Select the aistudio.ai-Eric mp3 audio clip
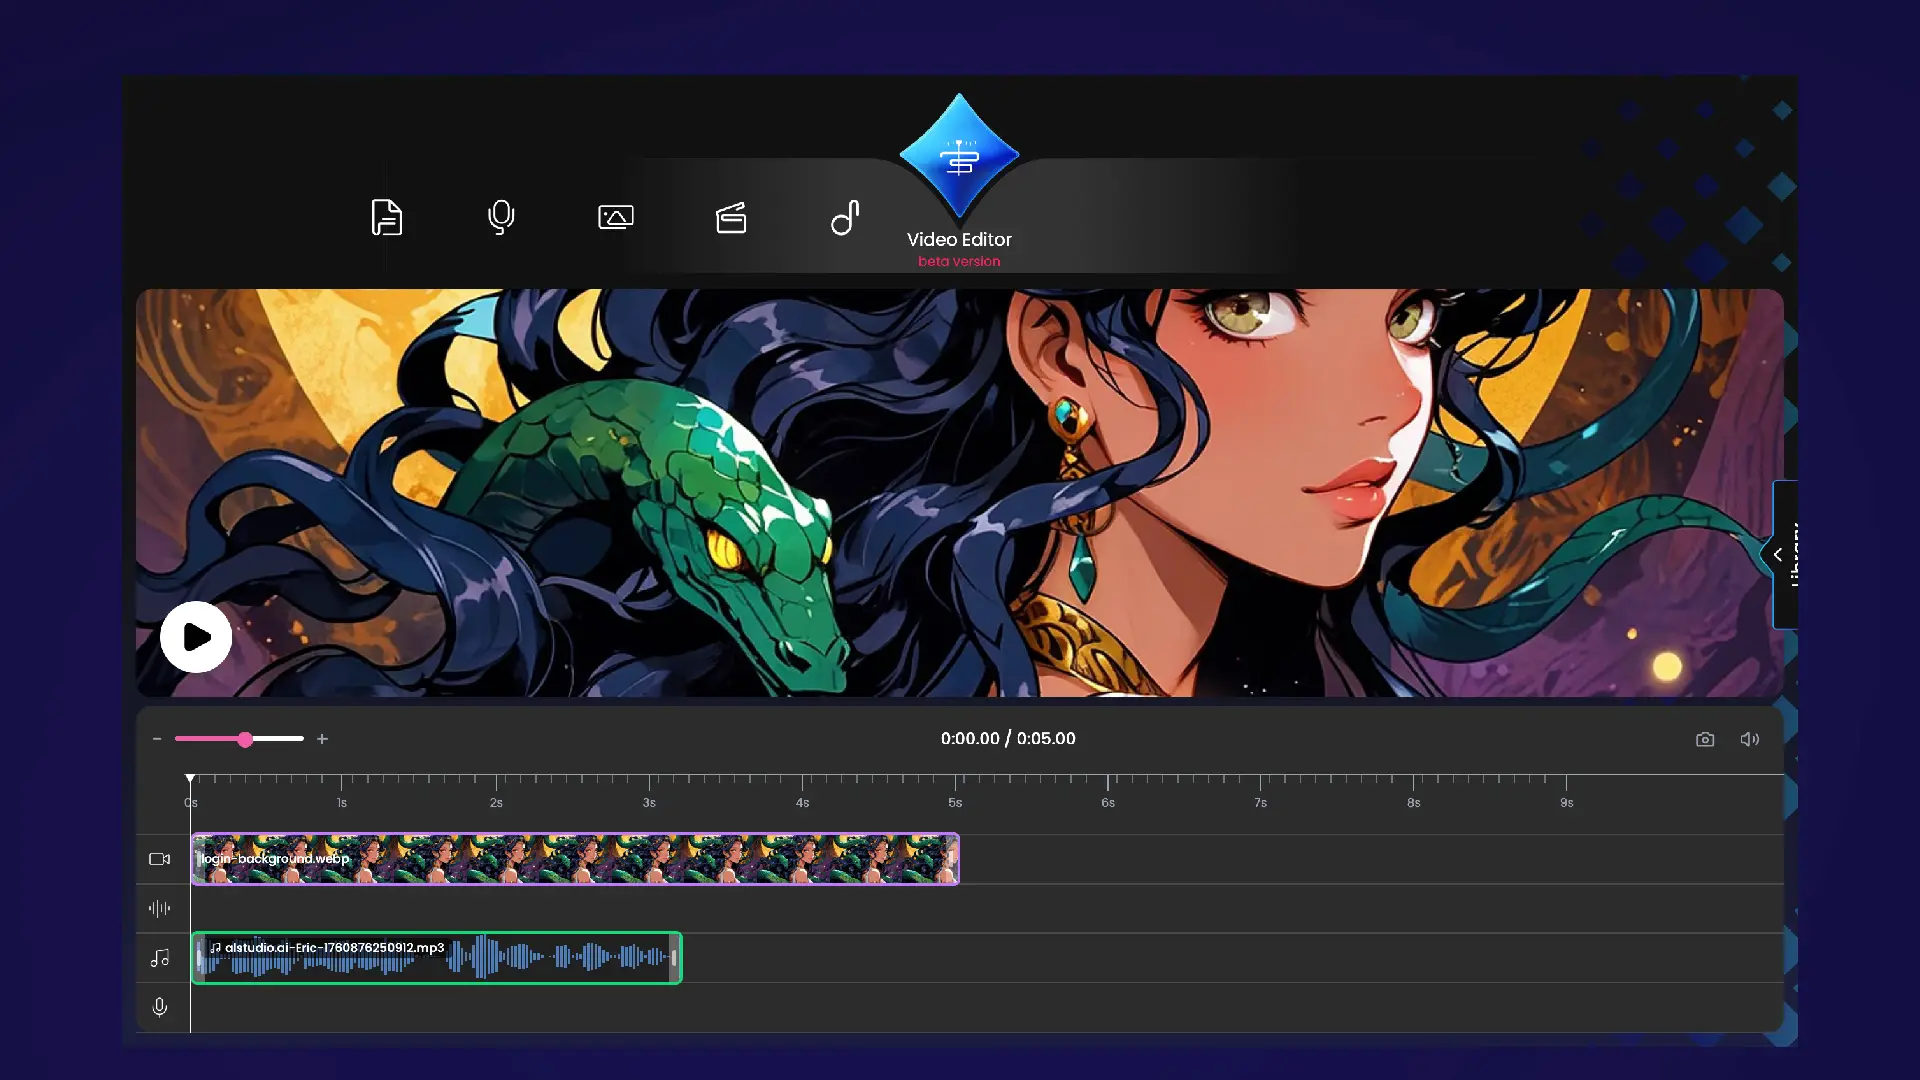 437,960
